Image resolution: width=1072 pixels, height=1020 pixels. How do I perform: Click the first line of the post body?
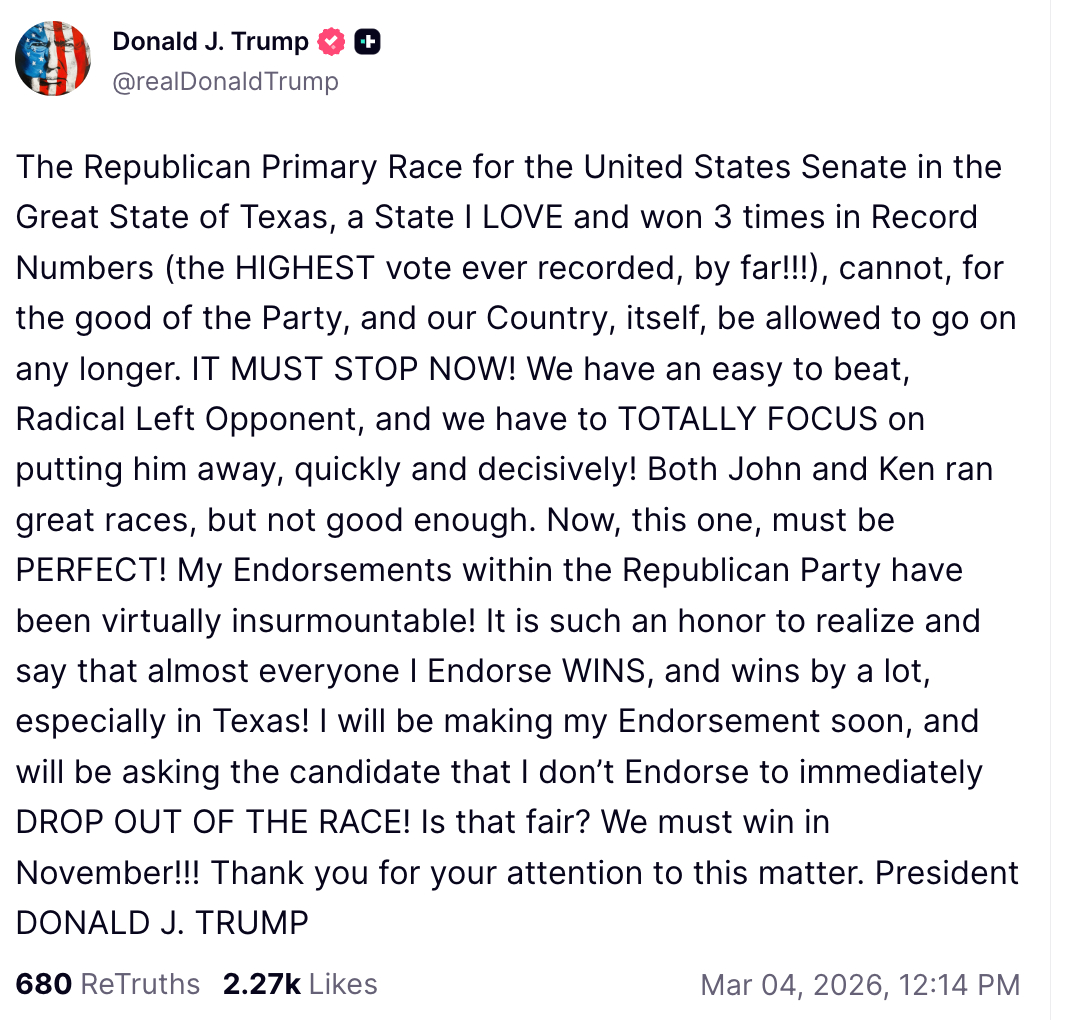(508, 167)
